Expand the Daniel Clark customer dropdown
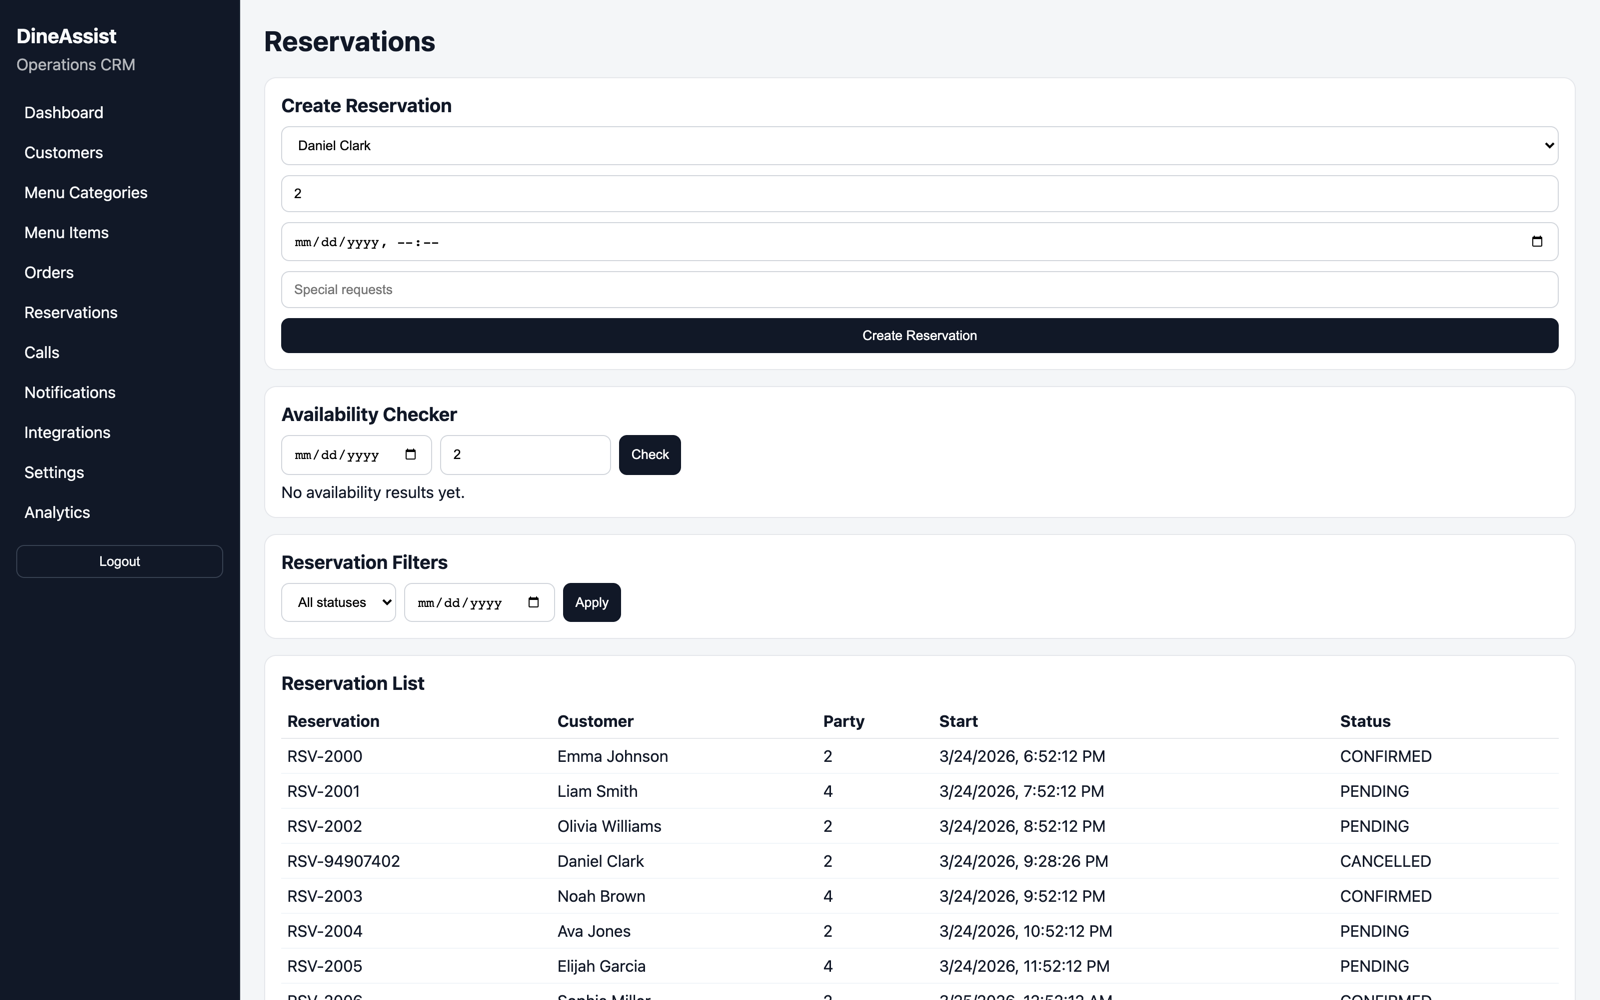 (x=919, y=146)
